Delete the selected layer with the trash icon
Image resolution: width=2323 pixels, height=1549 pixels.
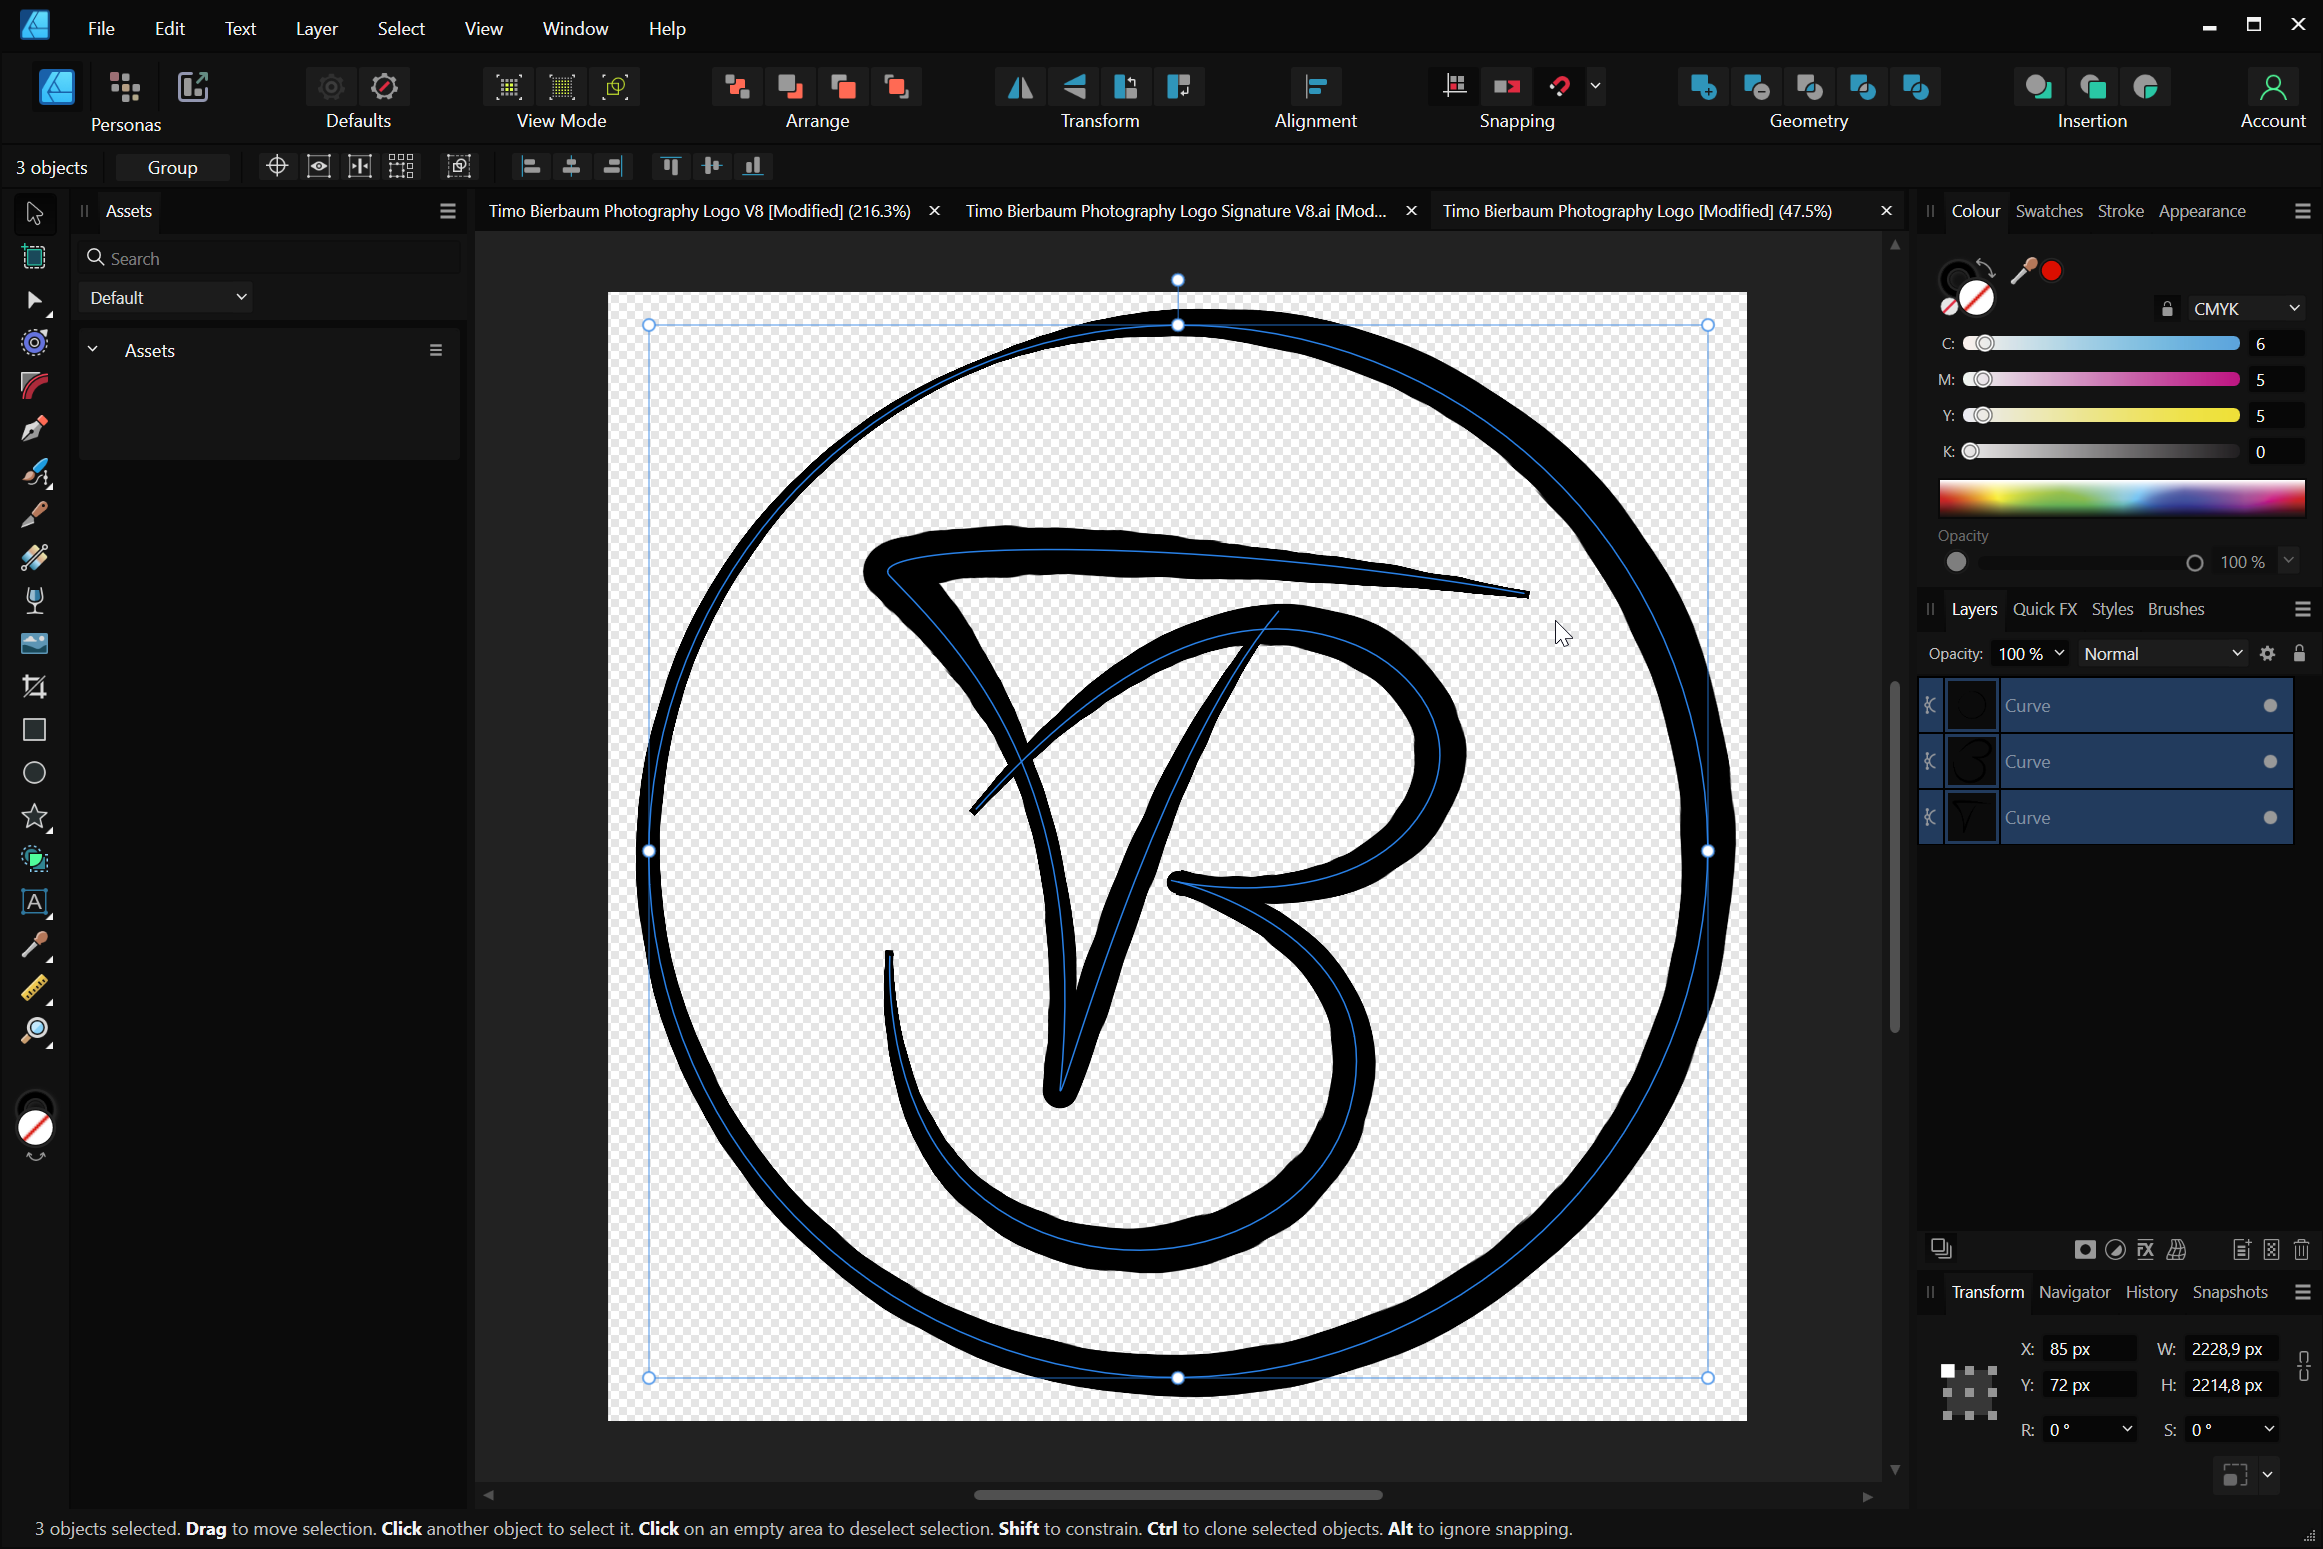[x=2301, y=1249]
